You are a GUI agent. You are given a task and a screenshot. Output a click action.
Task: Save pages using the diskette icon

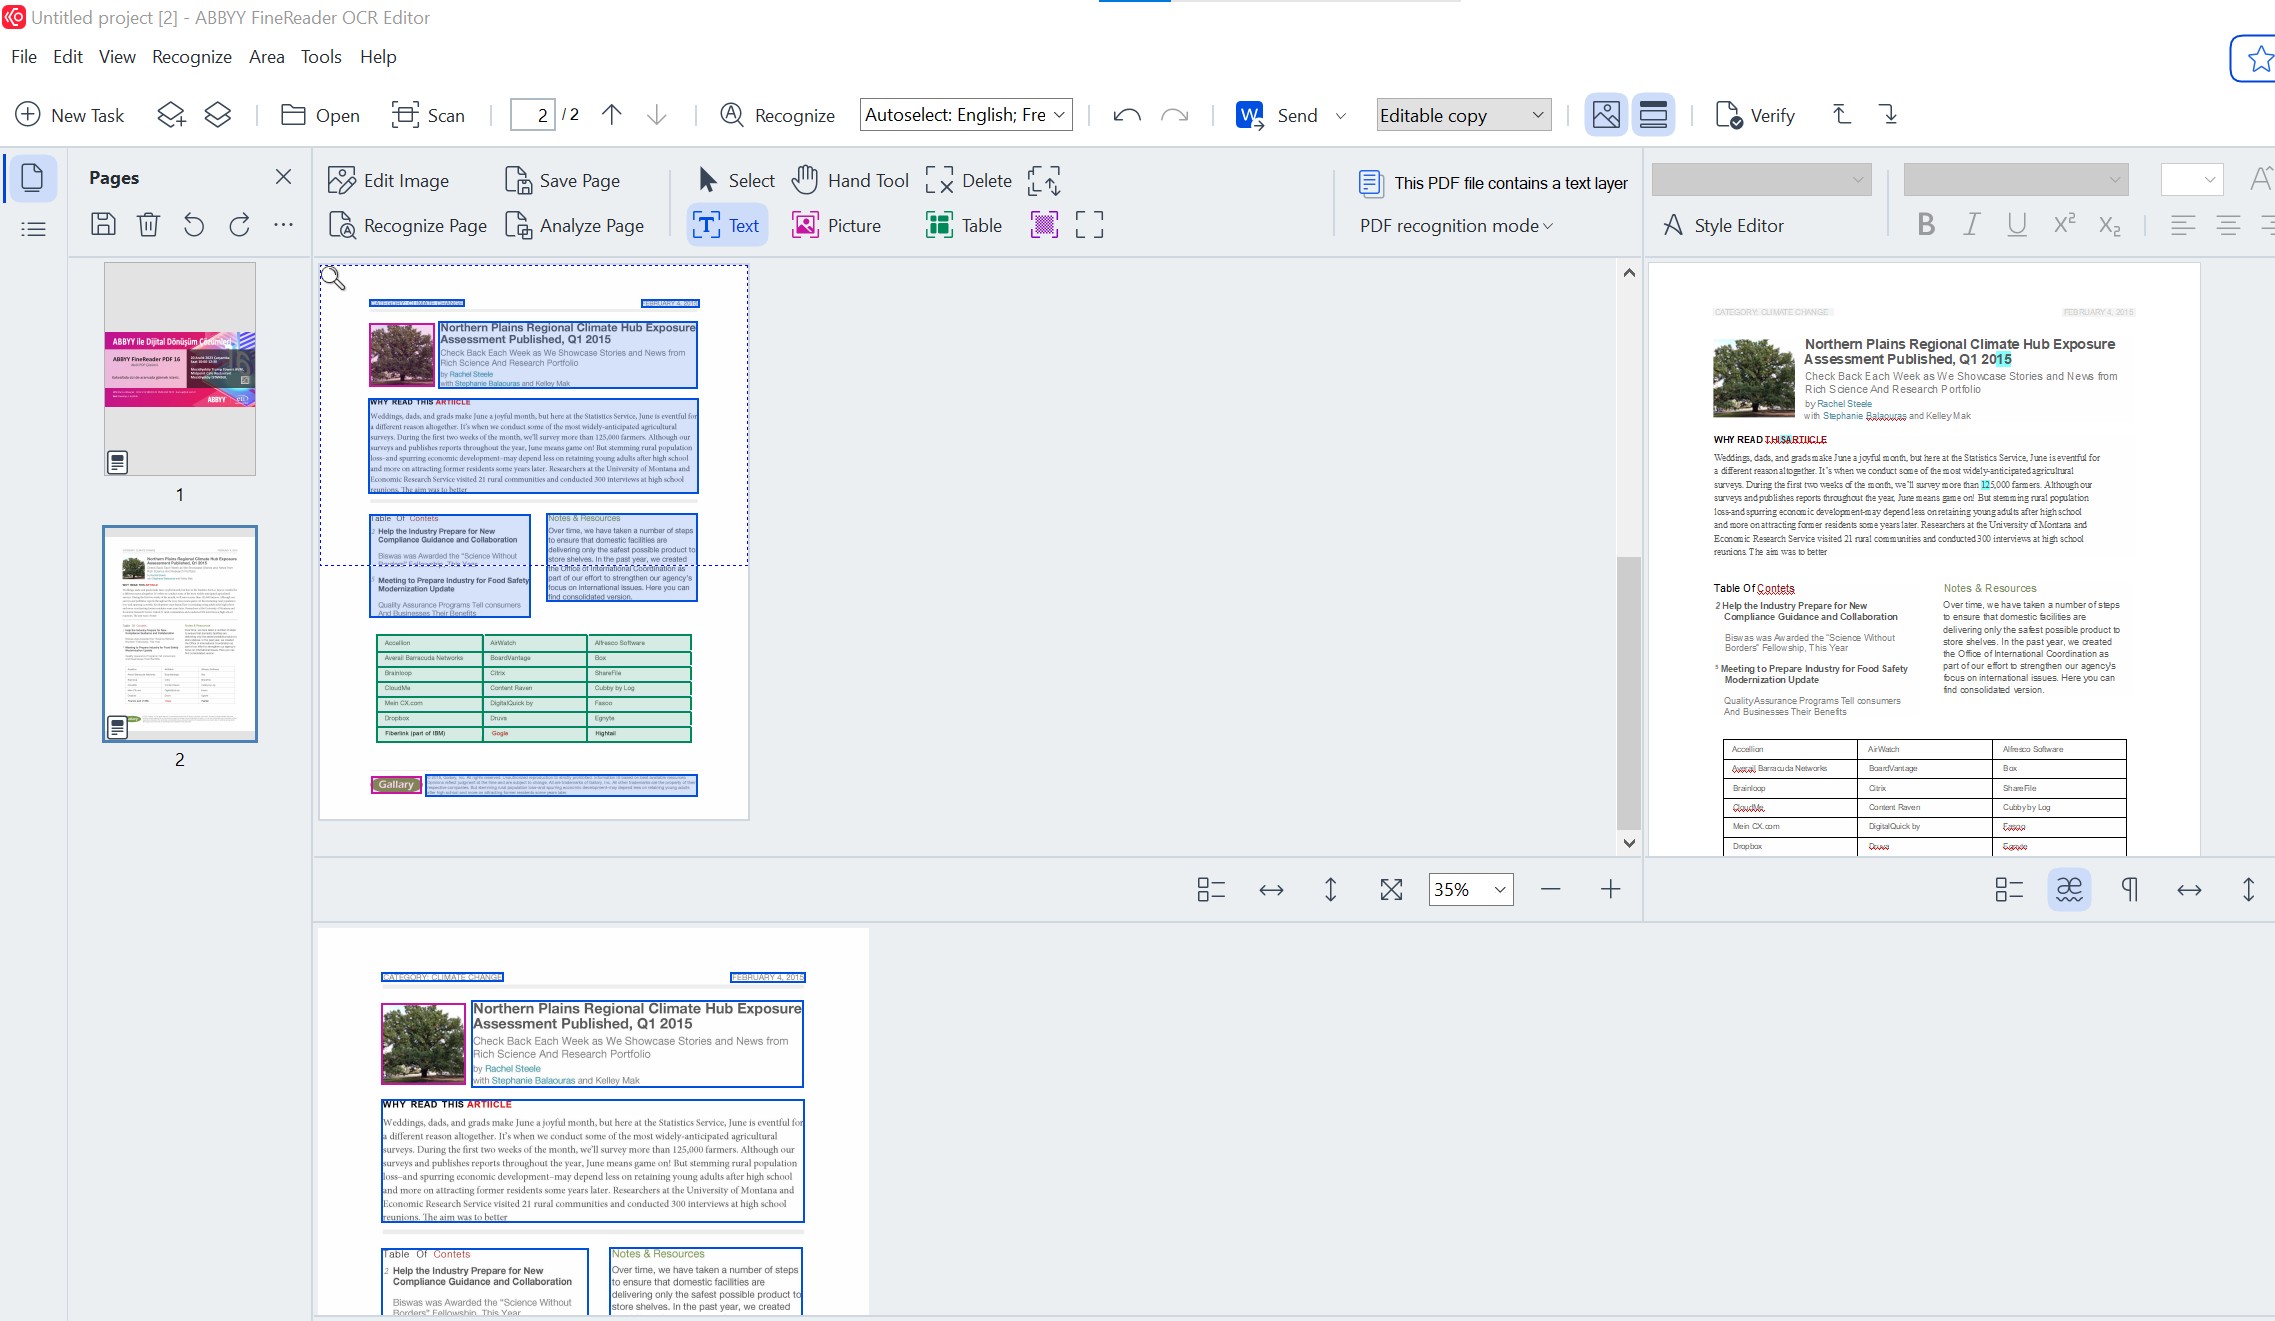click(103, 224)
